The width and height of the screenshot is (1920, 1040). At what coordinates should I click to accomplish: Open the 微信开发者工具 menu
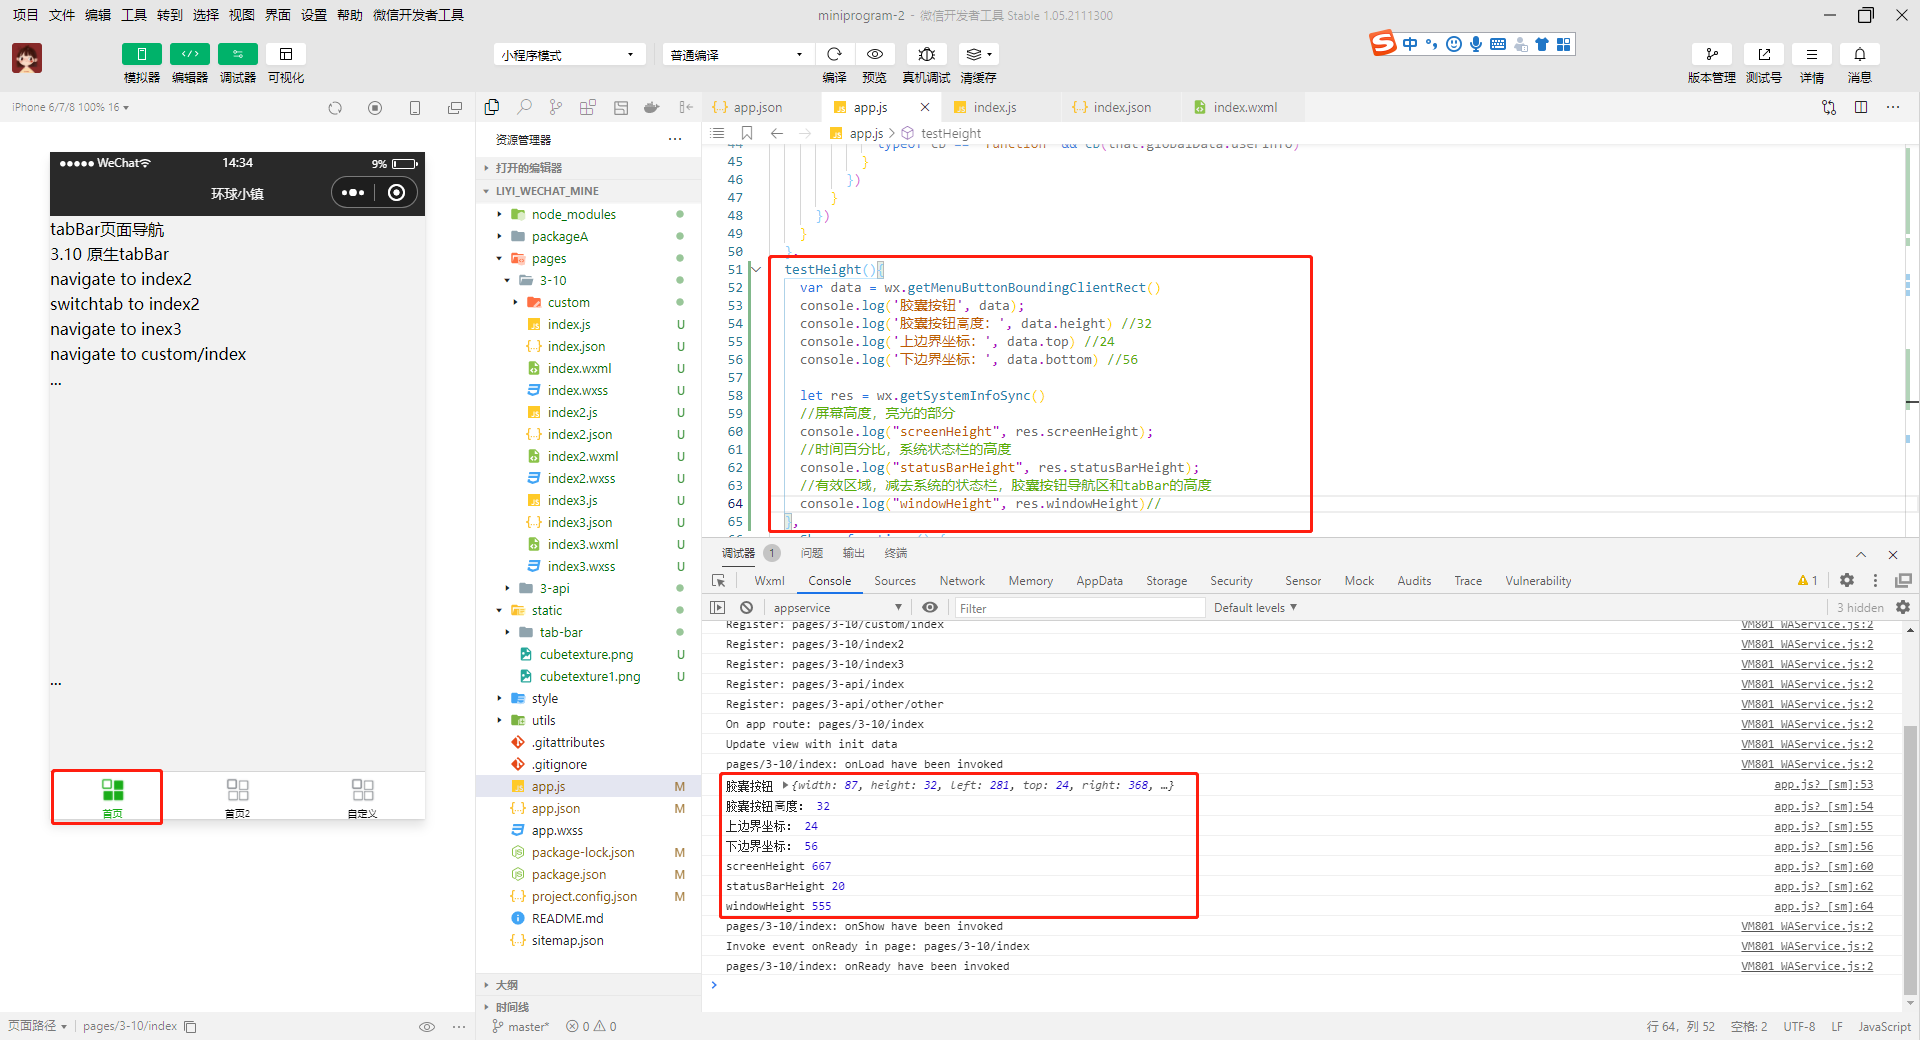[x=418, y=15]
